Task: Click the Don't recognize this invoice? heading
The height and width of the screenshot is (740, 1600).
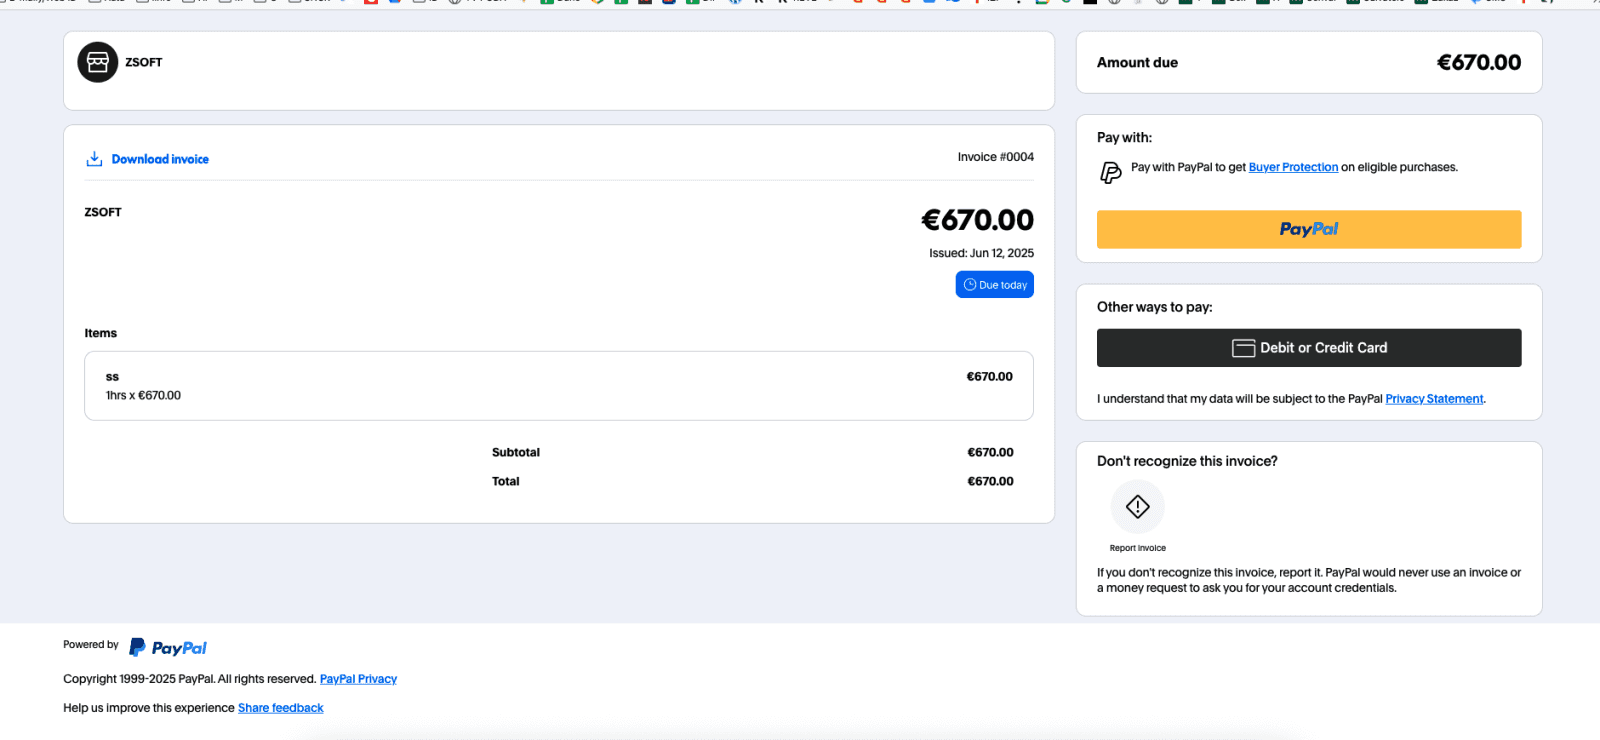Action: pos(1187,461)
